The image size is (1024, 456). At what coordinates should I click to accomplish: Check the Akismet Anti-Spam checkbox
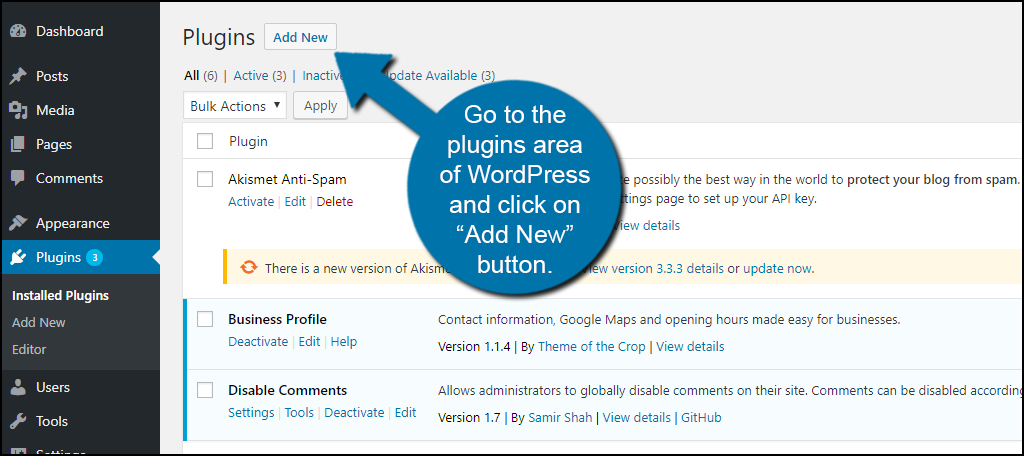click(205, 179)
